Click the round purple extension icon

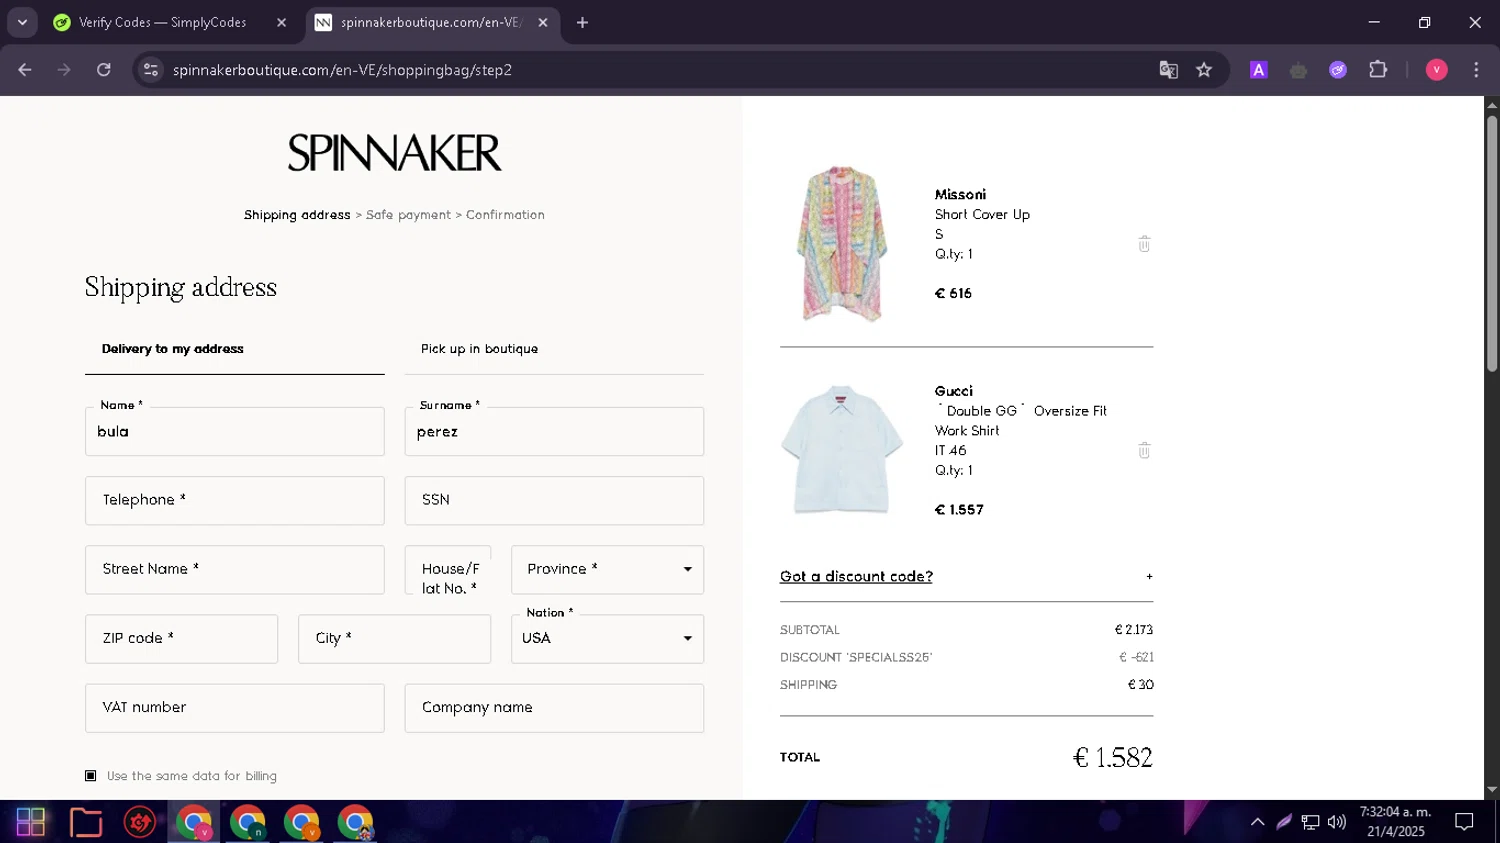click(1338, 70)
